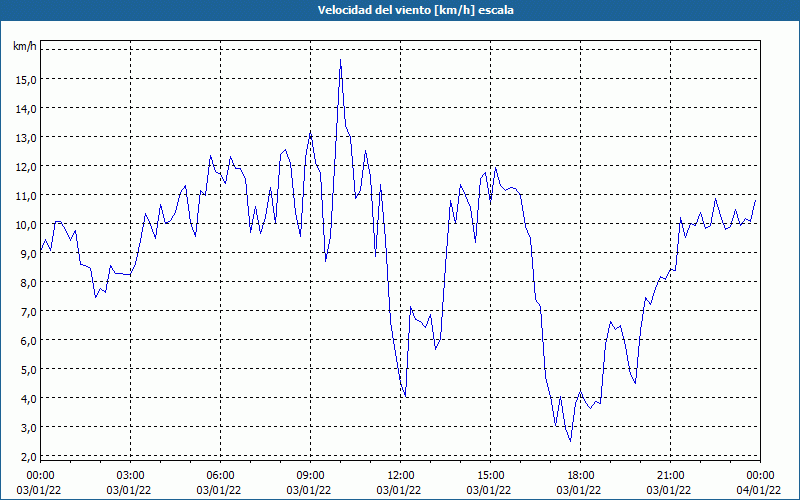Image resolution: width=800 pixels, height=500 pixels.
Task: Select the '7,0' y-axis tick label
Action: 28,312
